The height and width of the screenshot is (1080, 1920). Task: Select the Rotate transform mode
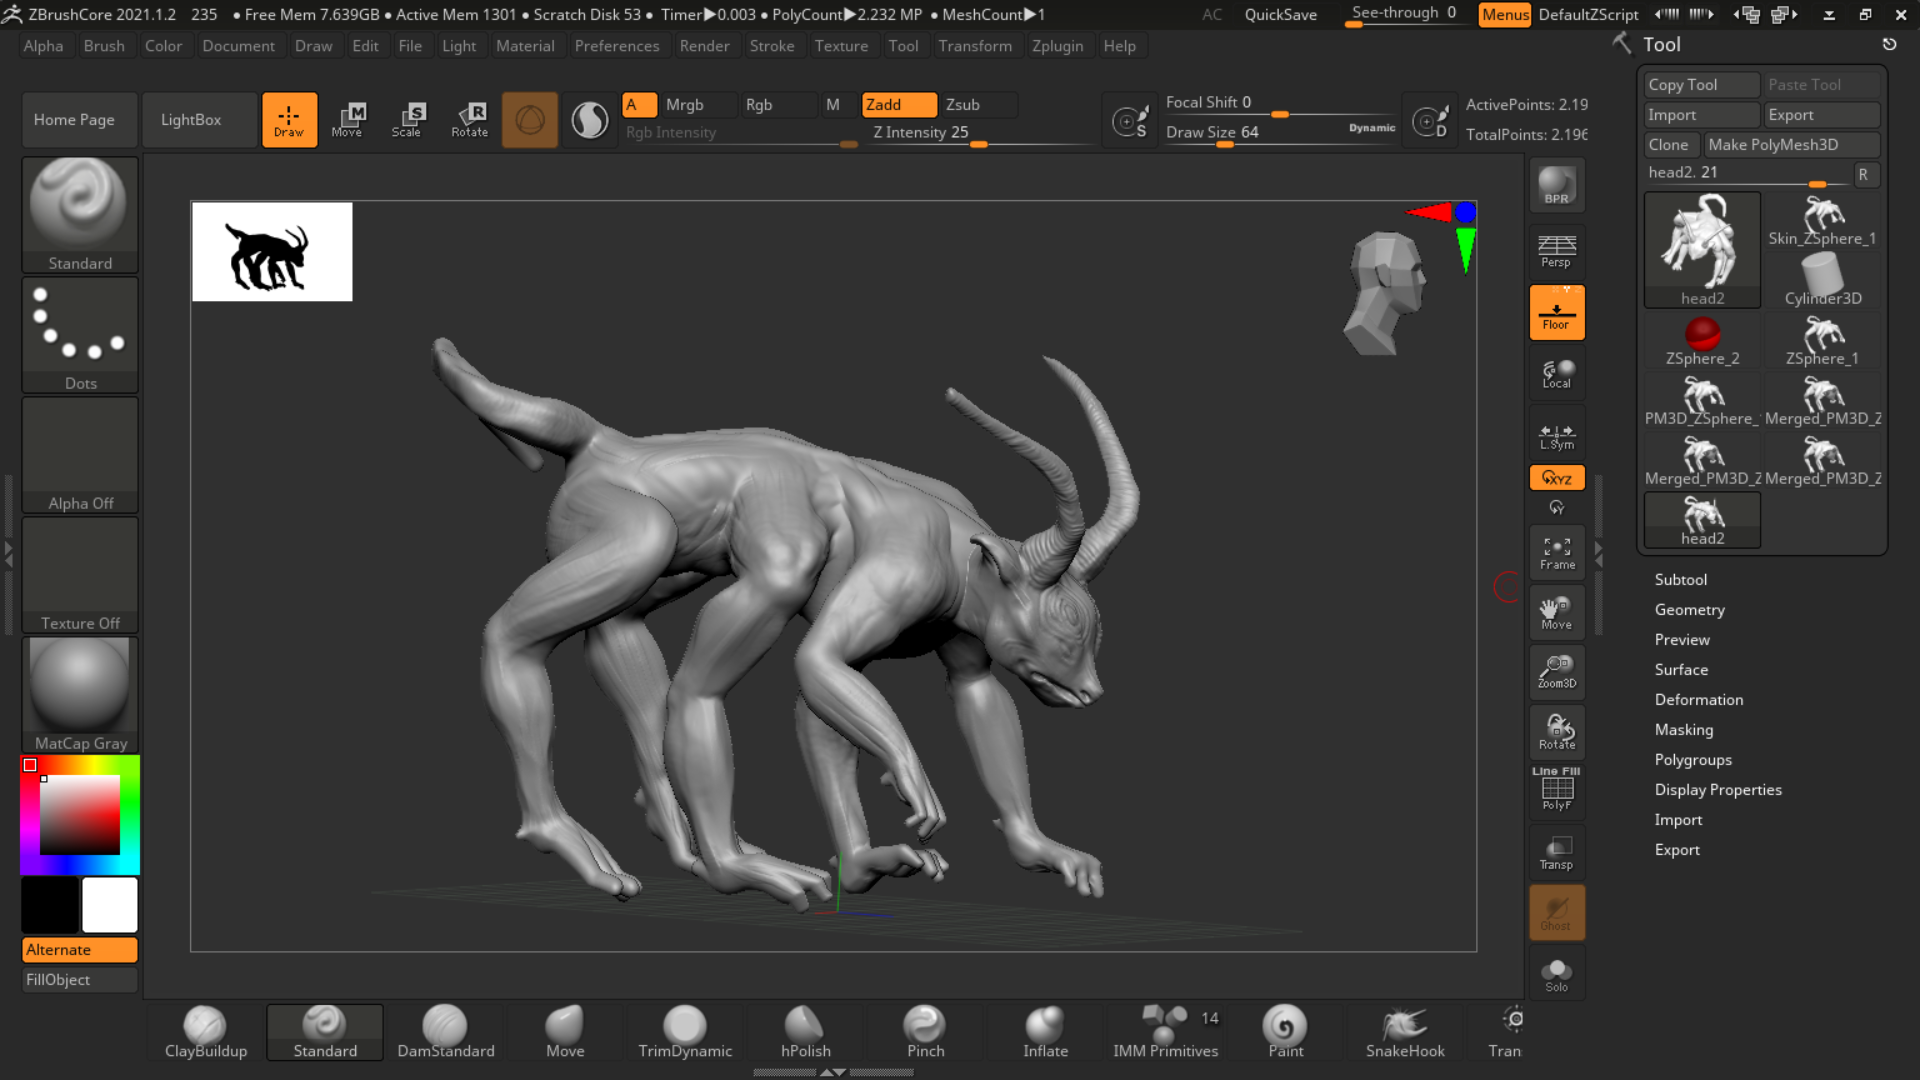[469, 119]
